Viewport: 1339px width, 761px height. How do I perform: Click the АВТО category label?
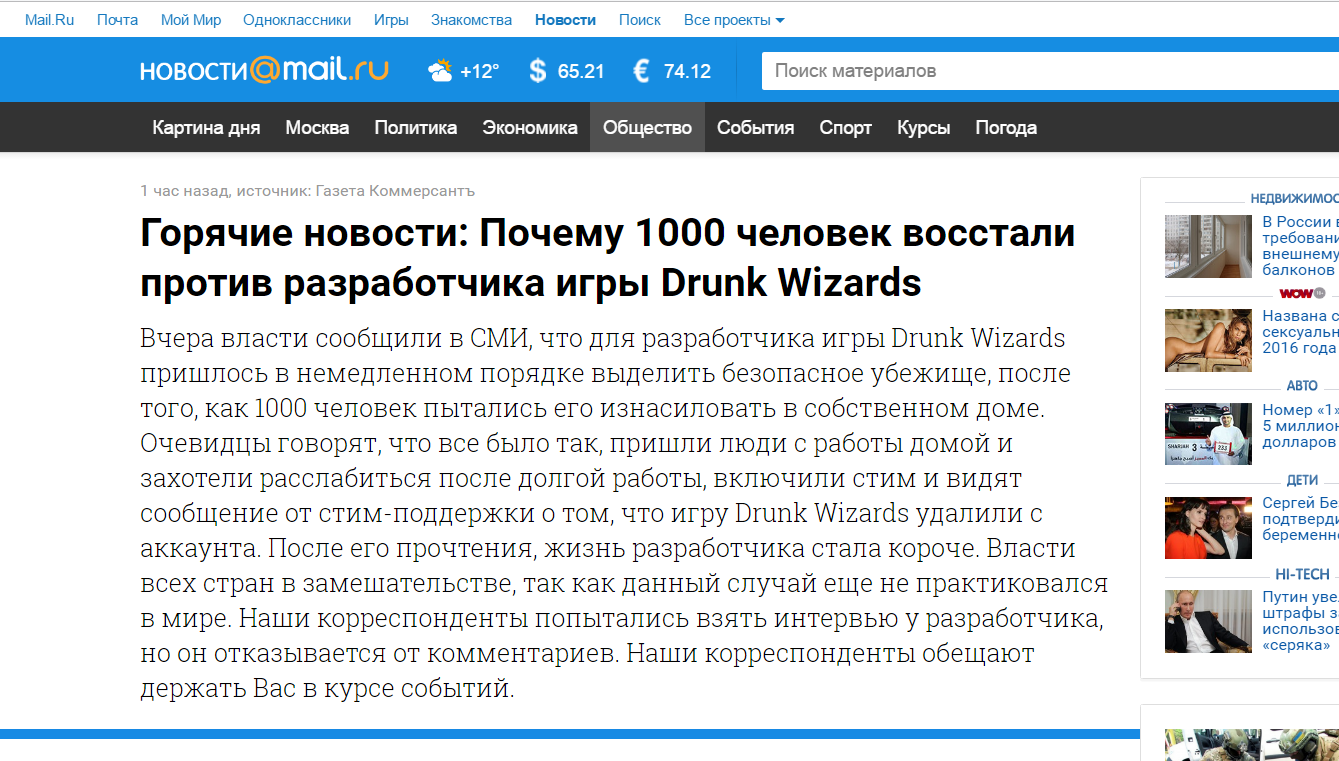[x=1302, y=386]
